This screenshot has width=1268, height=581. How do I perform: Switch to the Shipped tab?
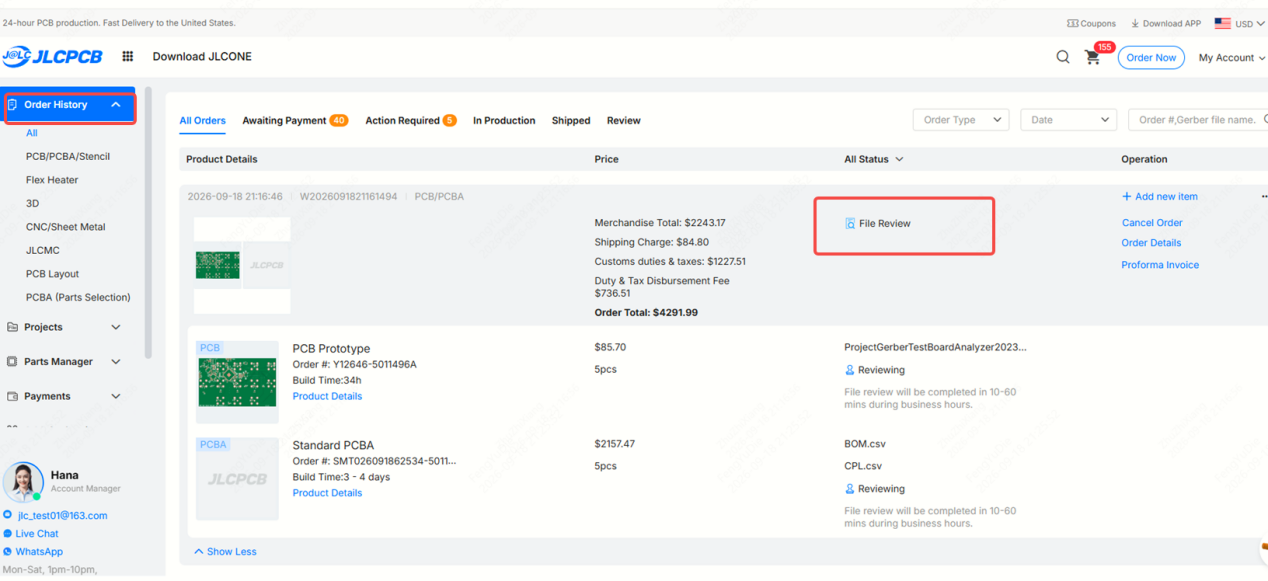tap(571, 121)
